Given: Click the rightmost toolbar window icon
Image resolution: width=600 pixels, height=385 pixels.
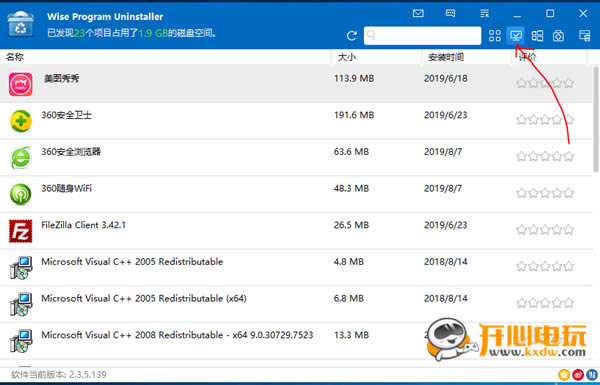Looking at the screenshot, I should pyautogui.click(x=584, y=36).
